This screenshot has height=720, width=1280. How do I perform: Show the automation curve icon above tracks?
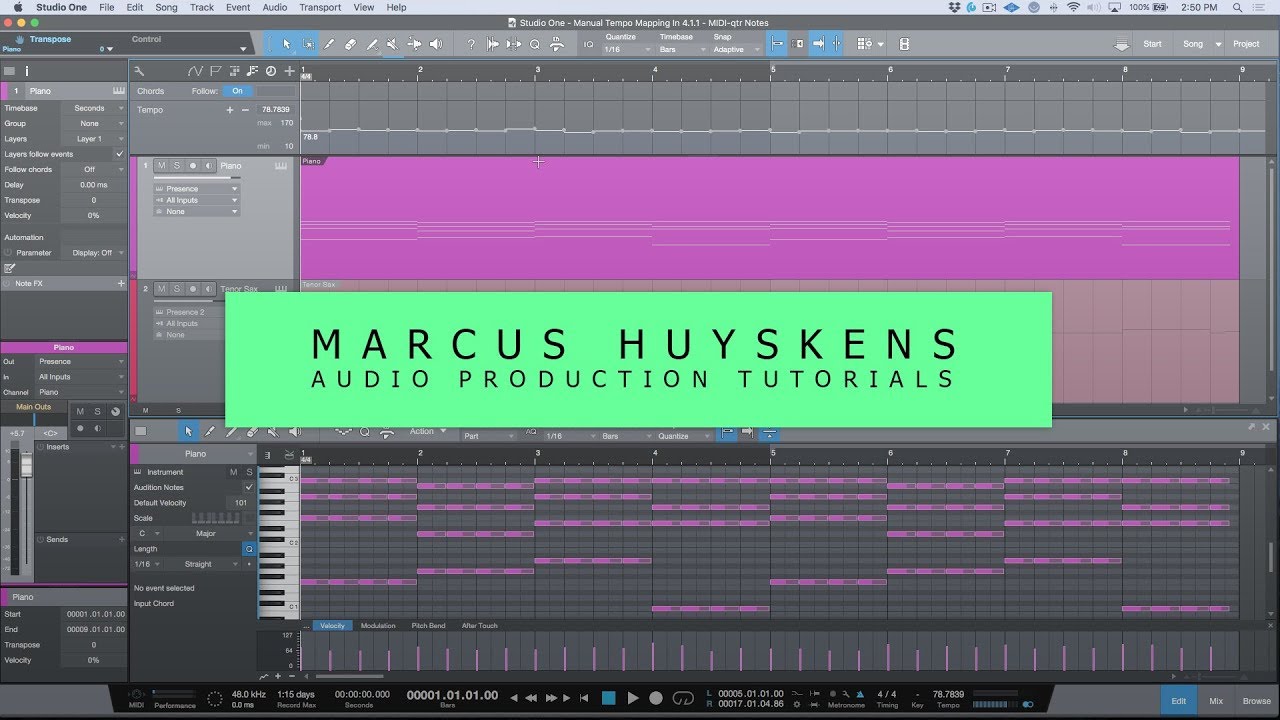coord(196,71)
